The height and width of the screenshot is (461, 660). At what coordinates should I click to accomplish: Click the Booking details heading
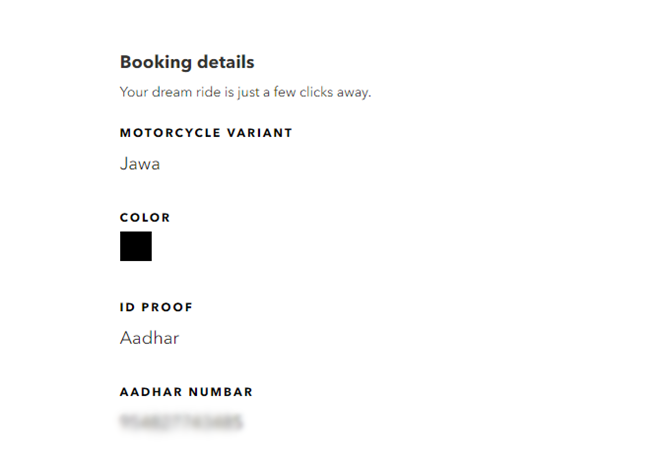click(187, 62)
